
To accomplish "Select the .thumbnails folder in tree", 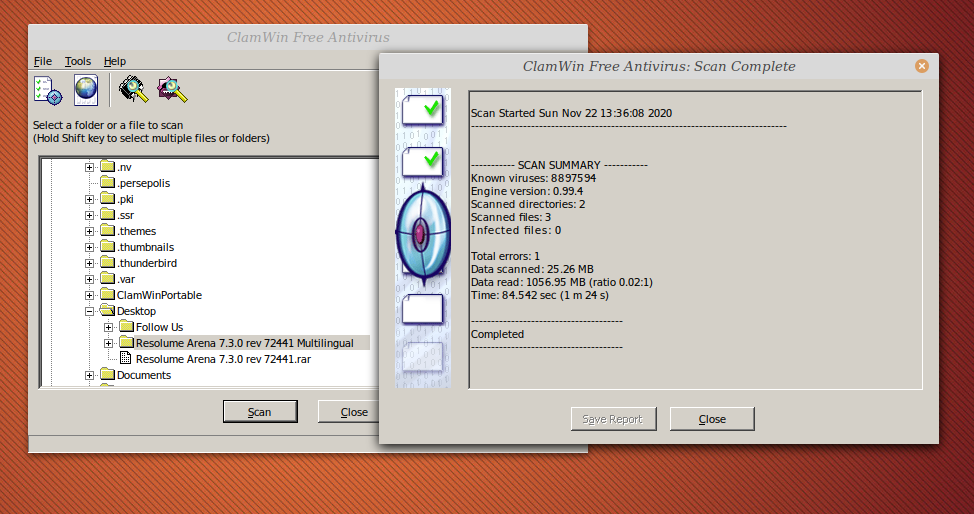I will coord(146,247).
